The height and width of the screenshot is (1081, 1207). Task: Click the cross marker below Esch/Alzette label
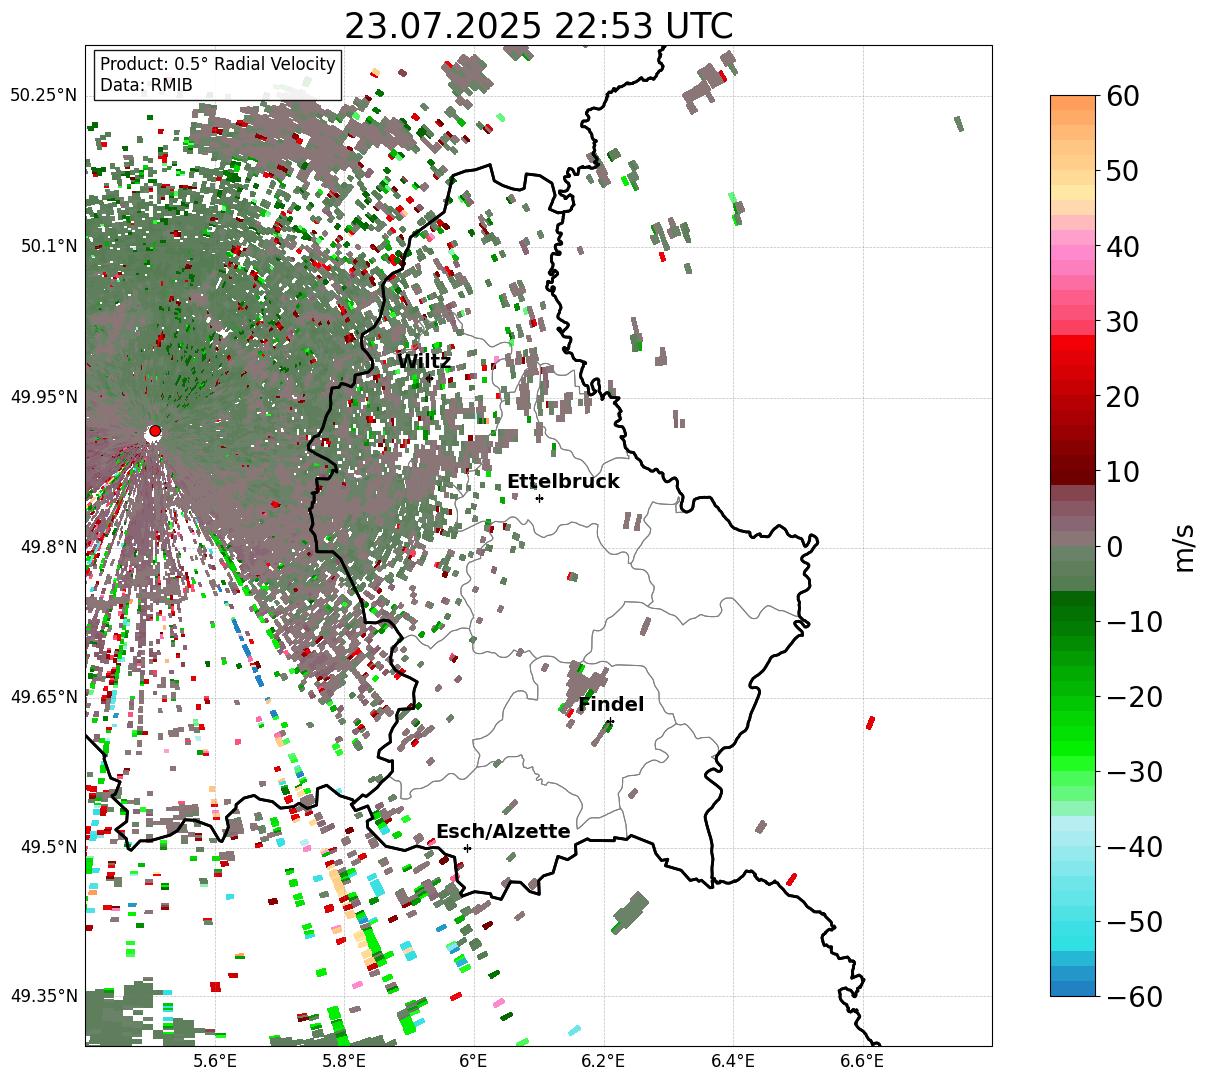tap(467, 848)
